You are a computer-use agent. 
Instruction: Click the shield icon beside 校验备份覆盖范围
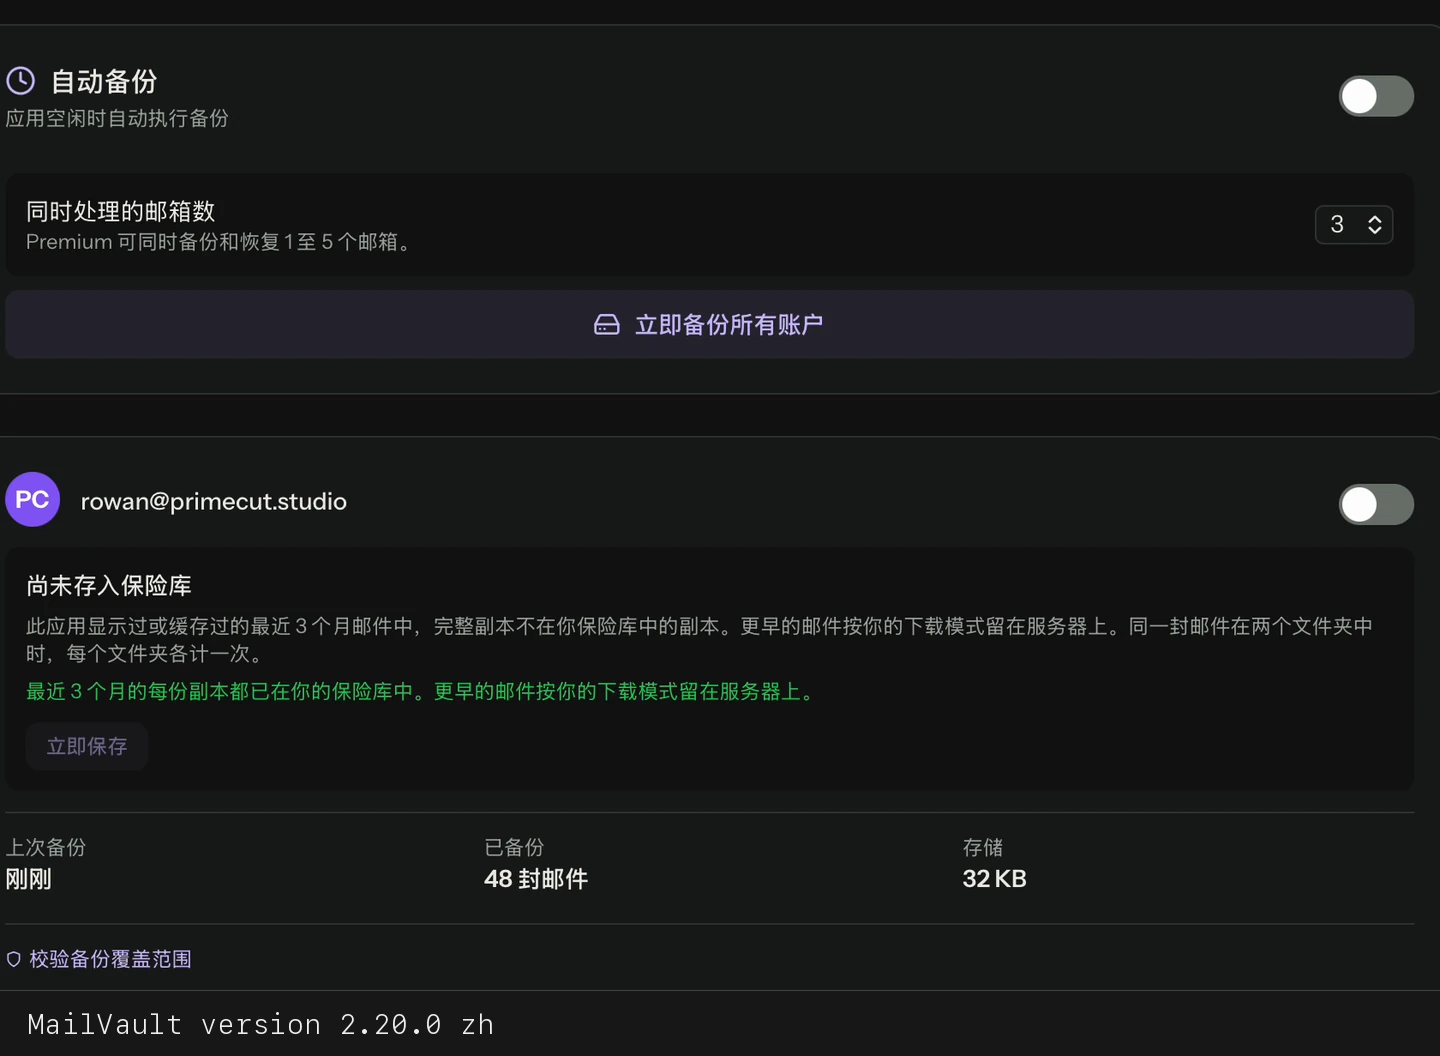[x=14, y=959]
